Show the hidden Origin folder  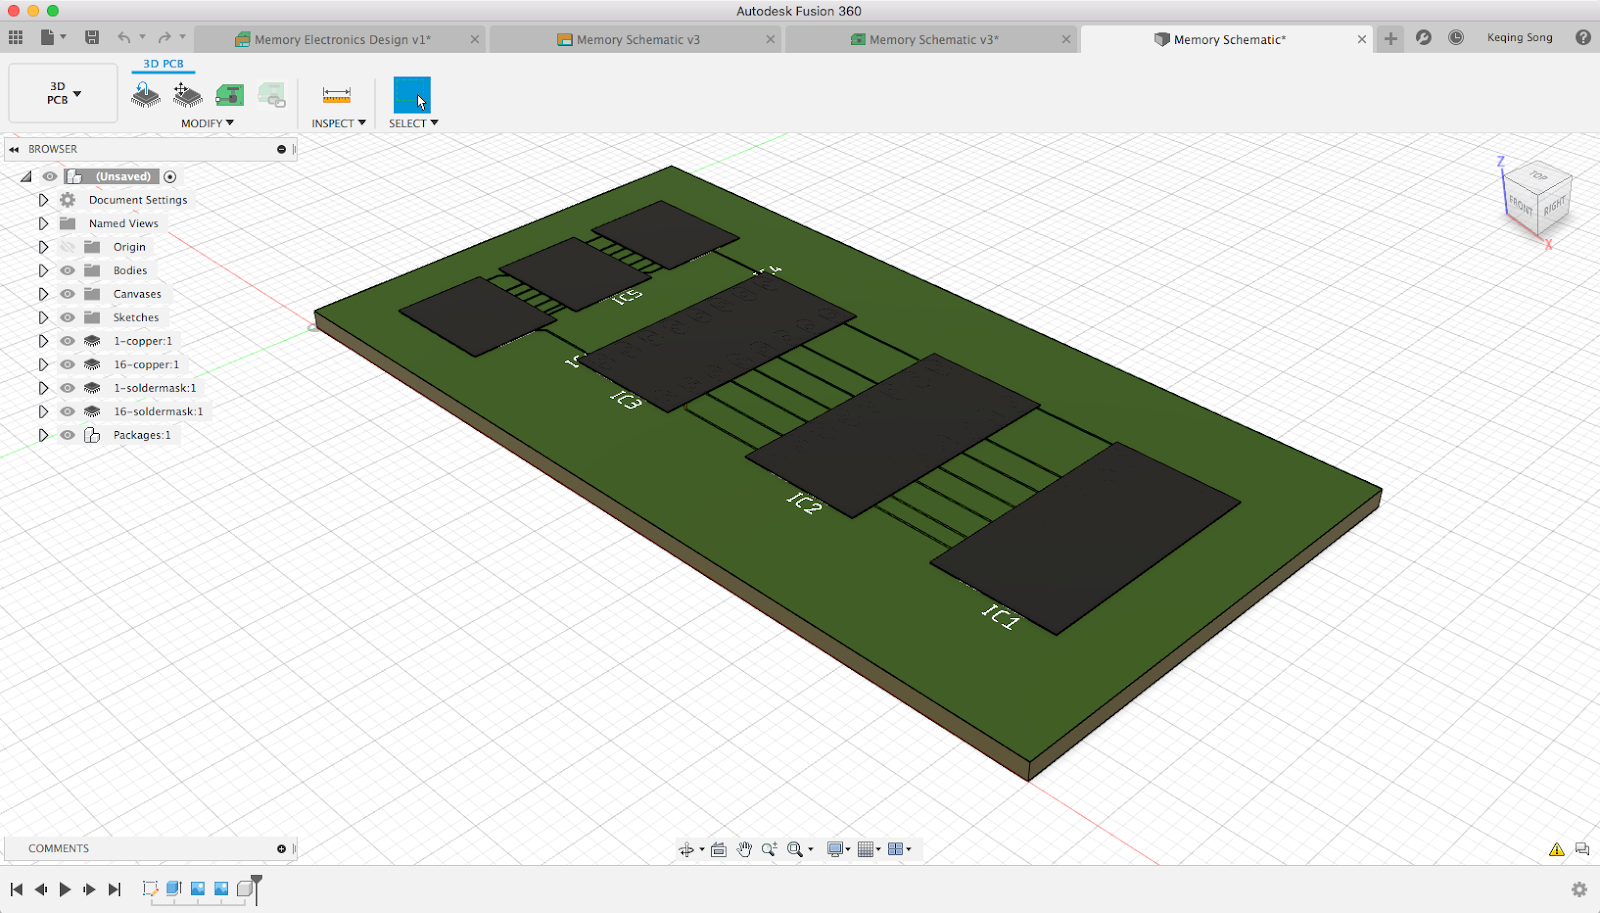click(68, 247)
